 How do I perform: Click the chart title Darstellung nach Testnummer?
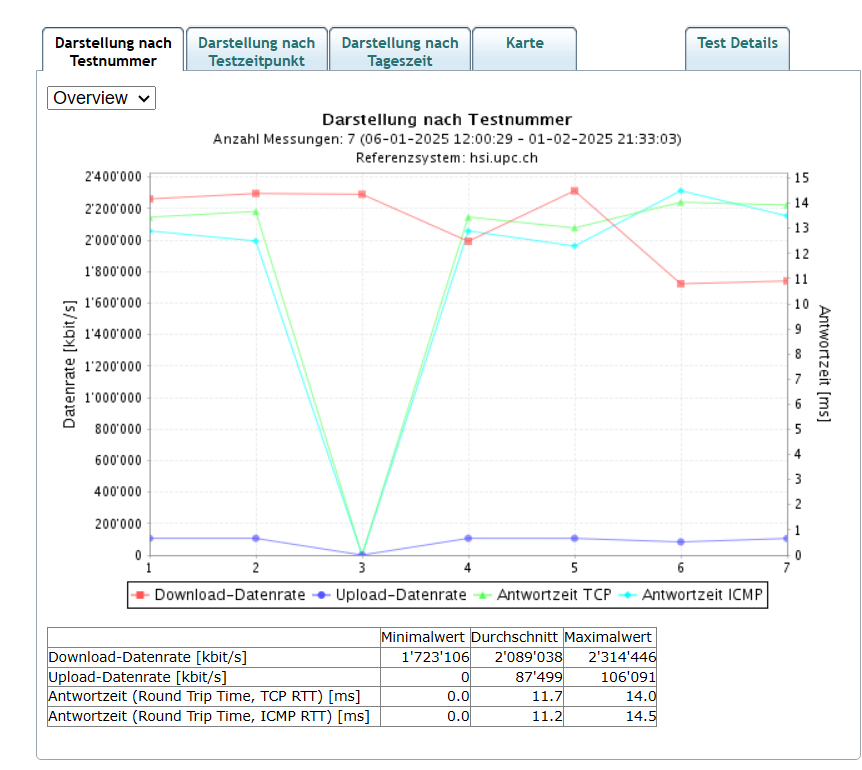[x=447, y=120]
